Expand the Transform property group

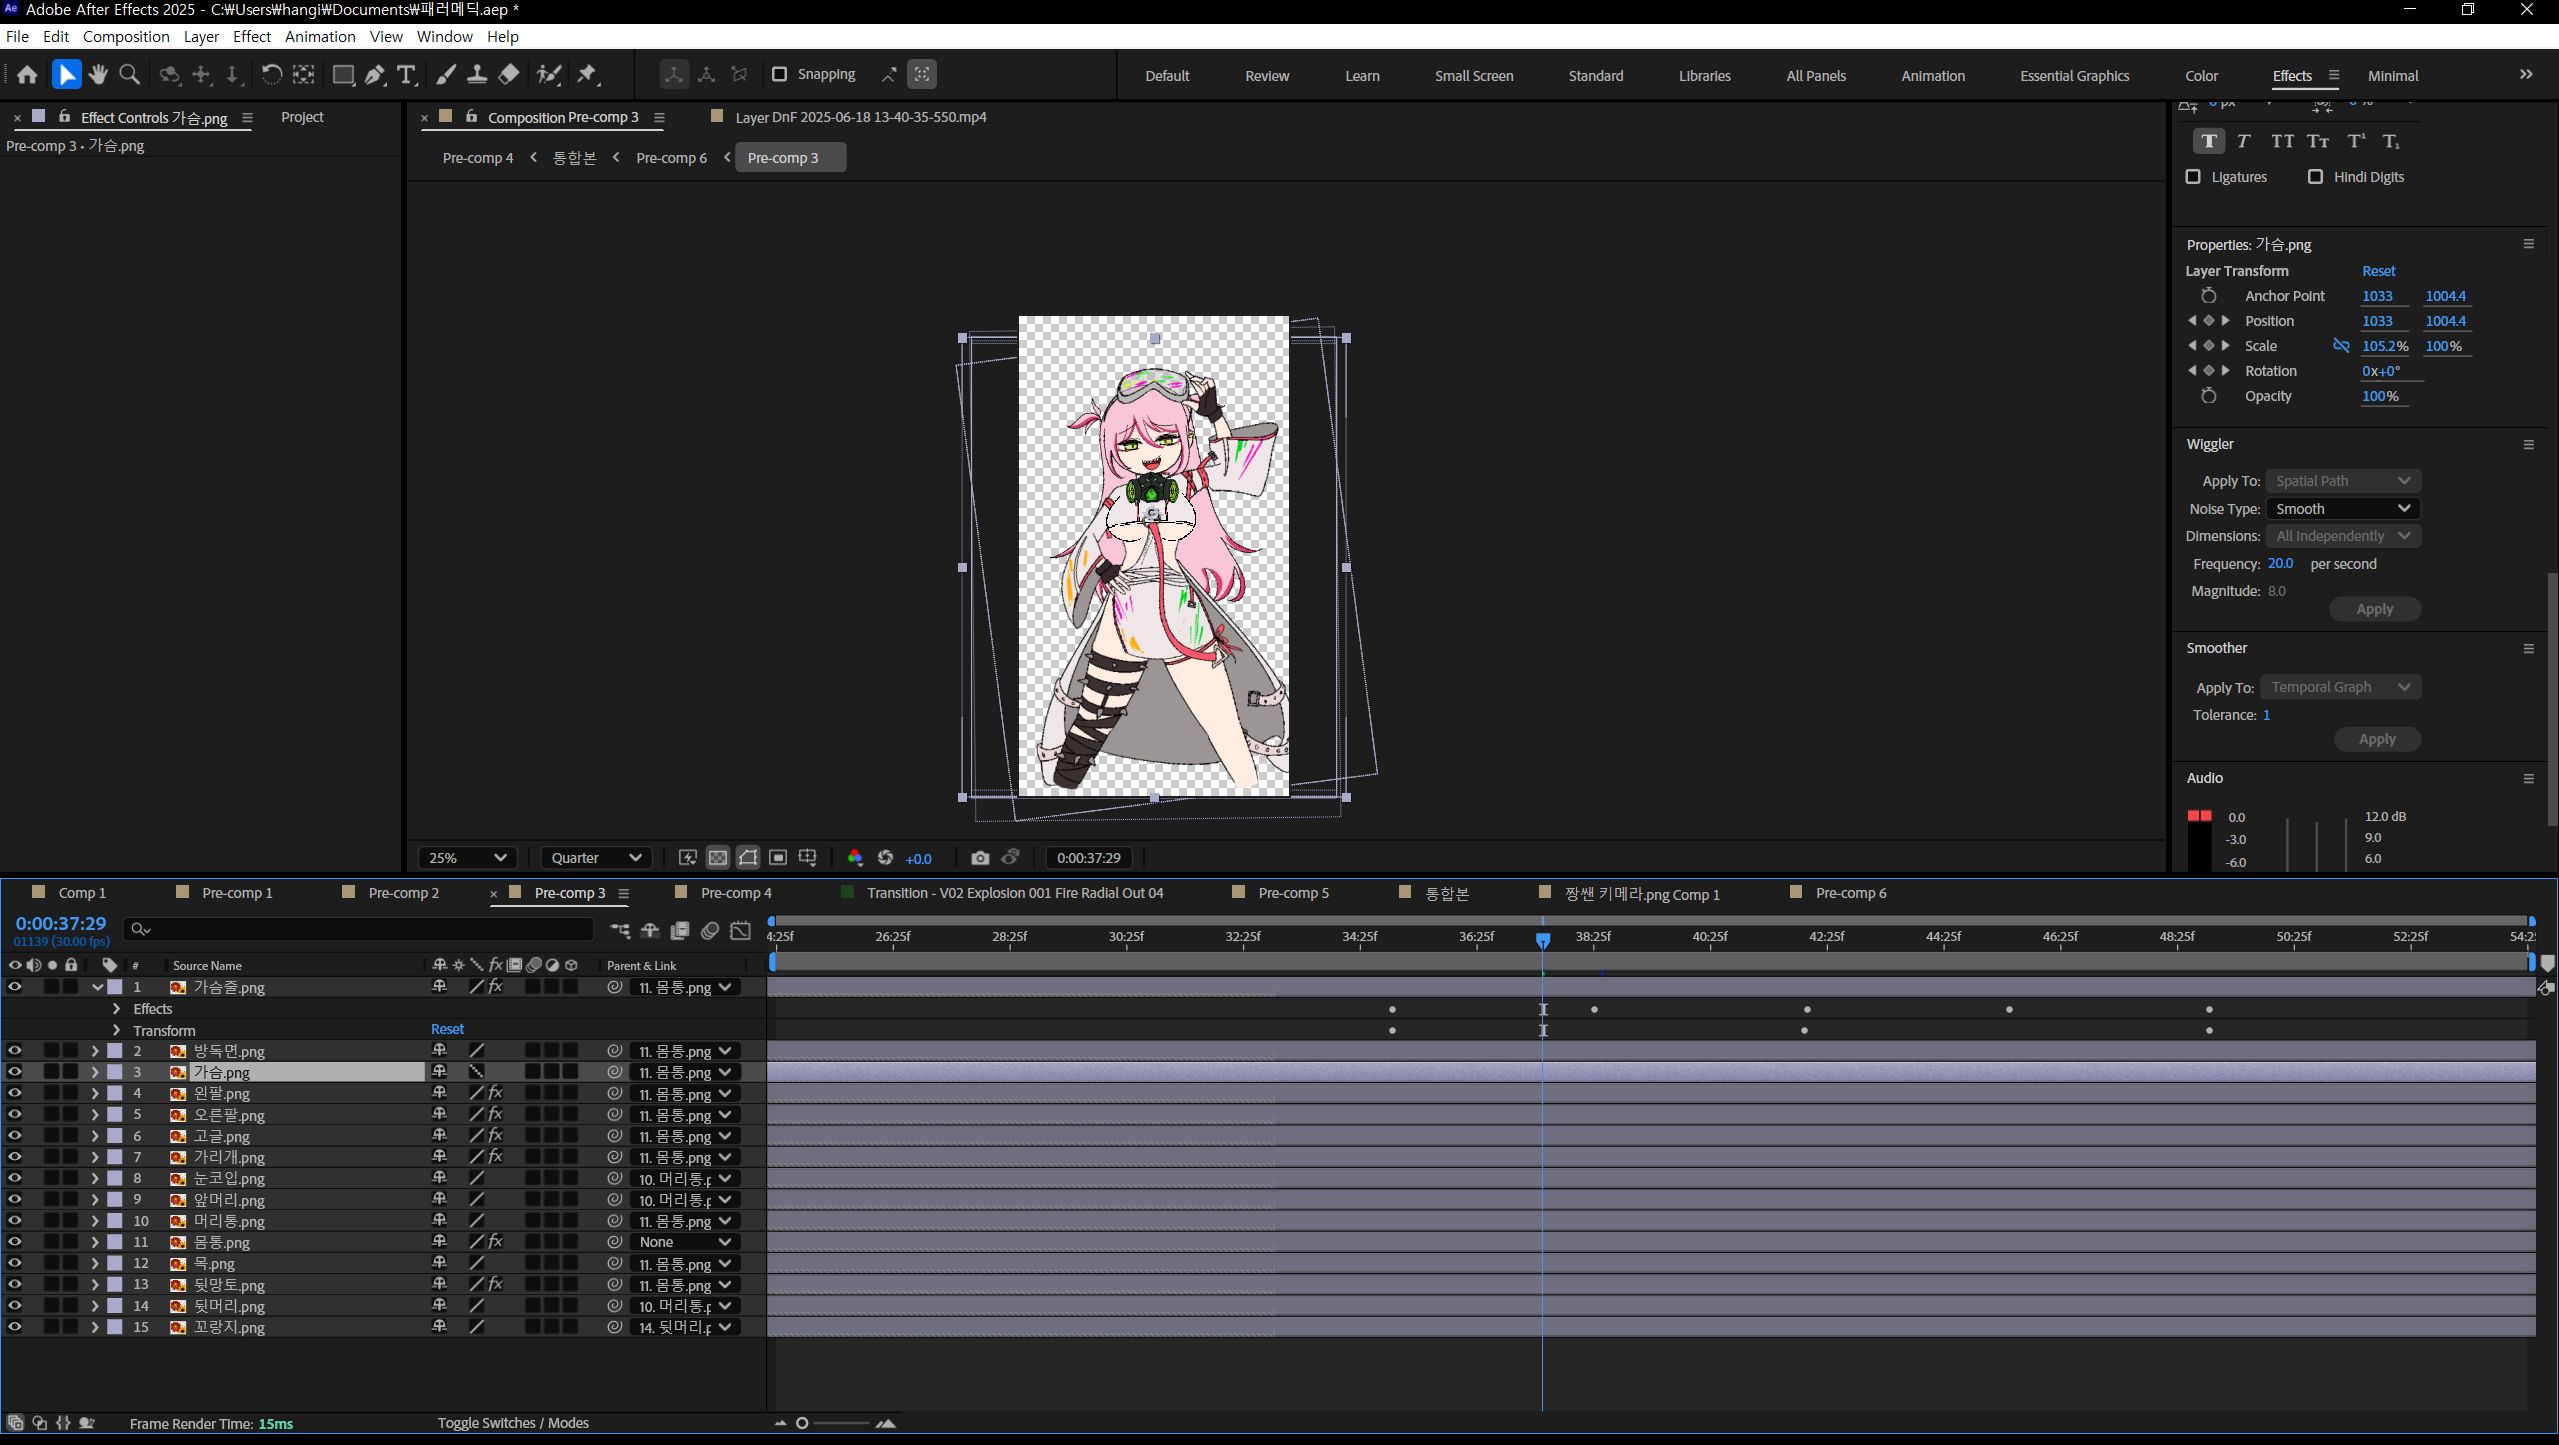(x=117, y=1030)
